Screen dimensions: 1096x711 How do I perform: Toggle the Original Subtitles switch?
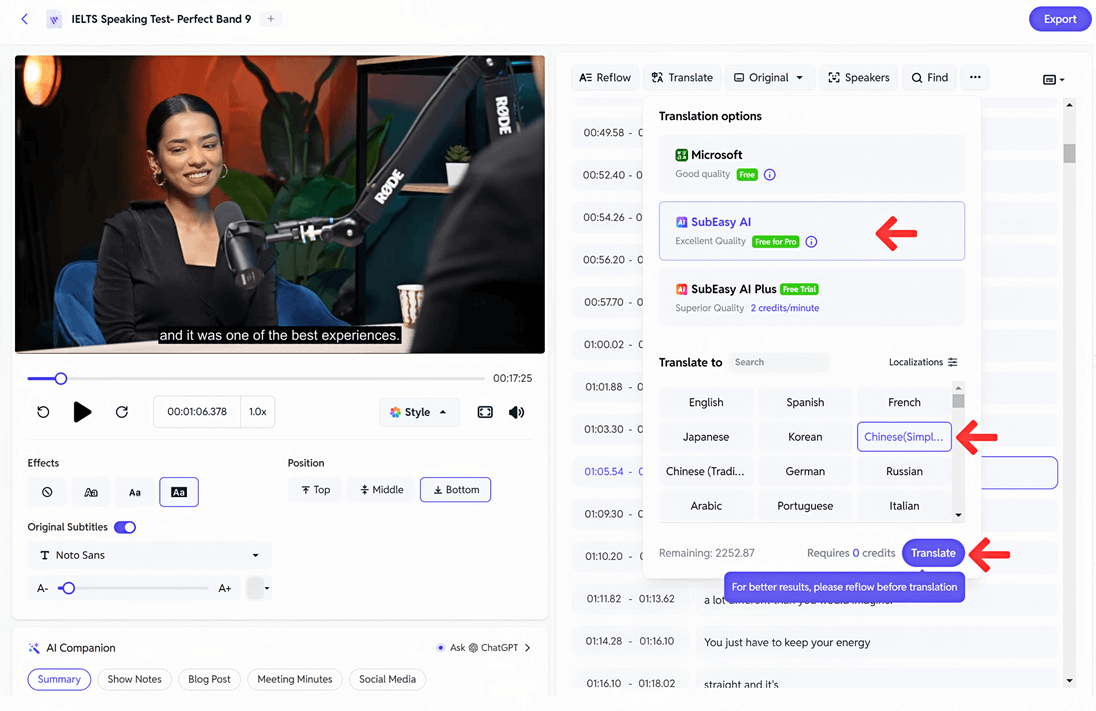pos(125,527)
